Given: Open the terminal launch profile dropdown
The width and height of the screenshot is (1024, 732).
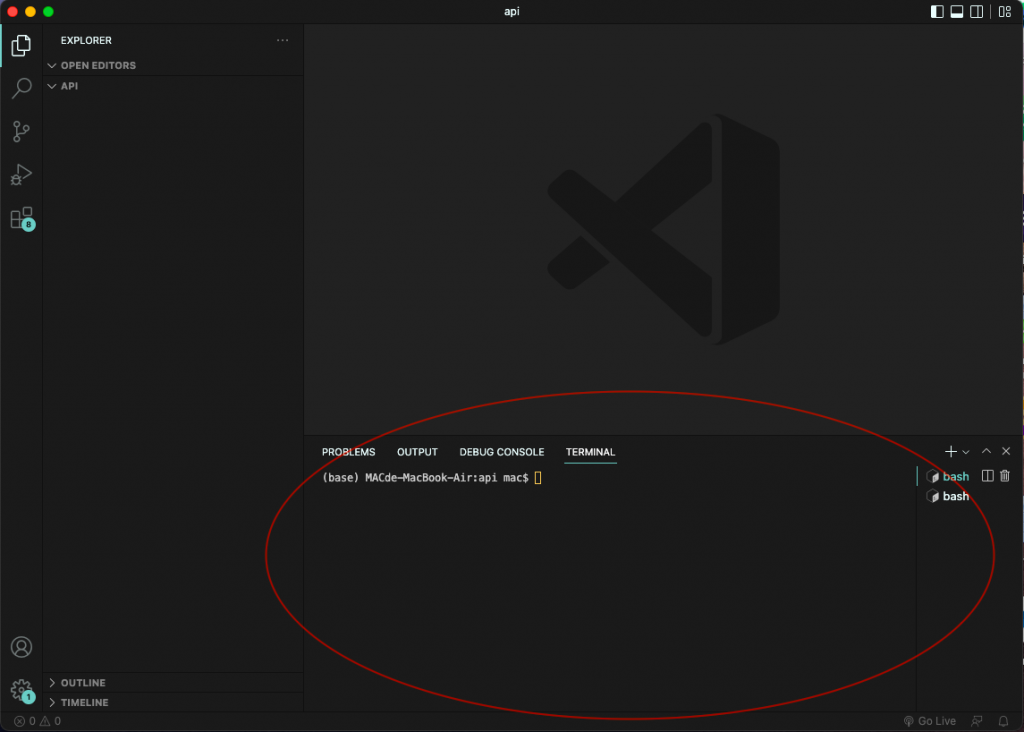Looking at the screenshot, I should (x=966, y=452).
